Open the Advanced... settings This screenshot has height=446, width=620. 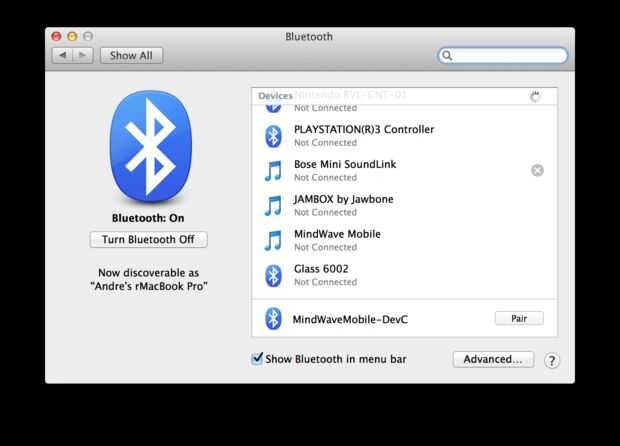tap(493, 359)
